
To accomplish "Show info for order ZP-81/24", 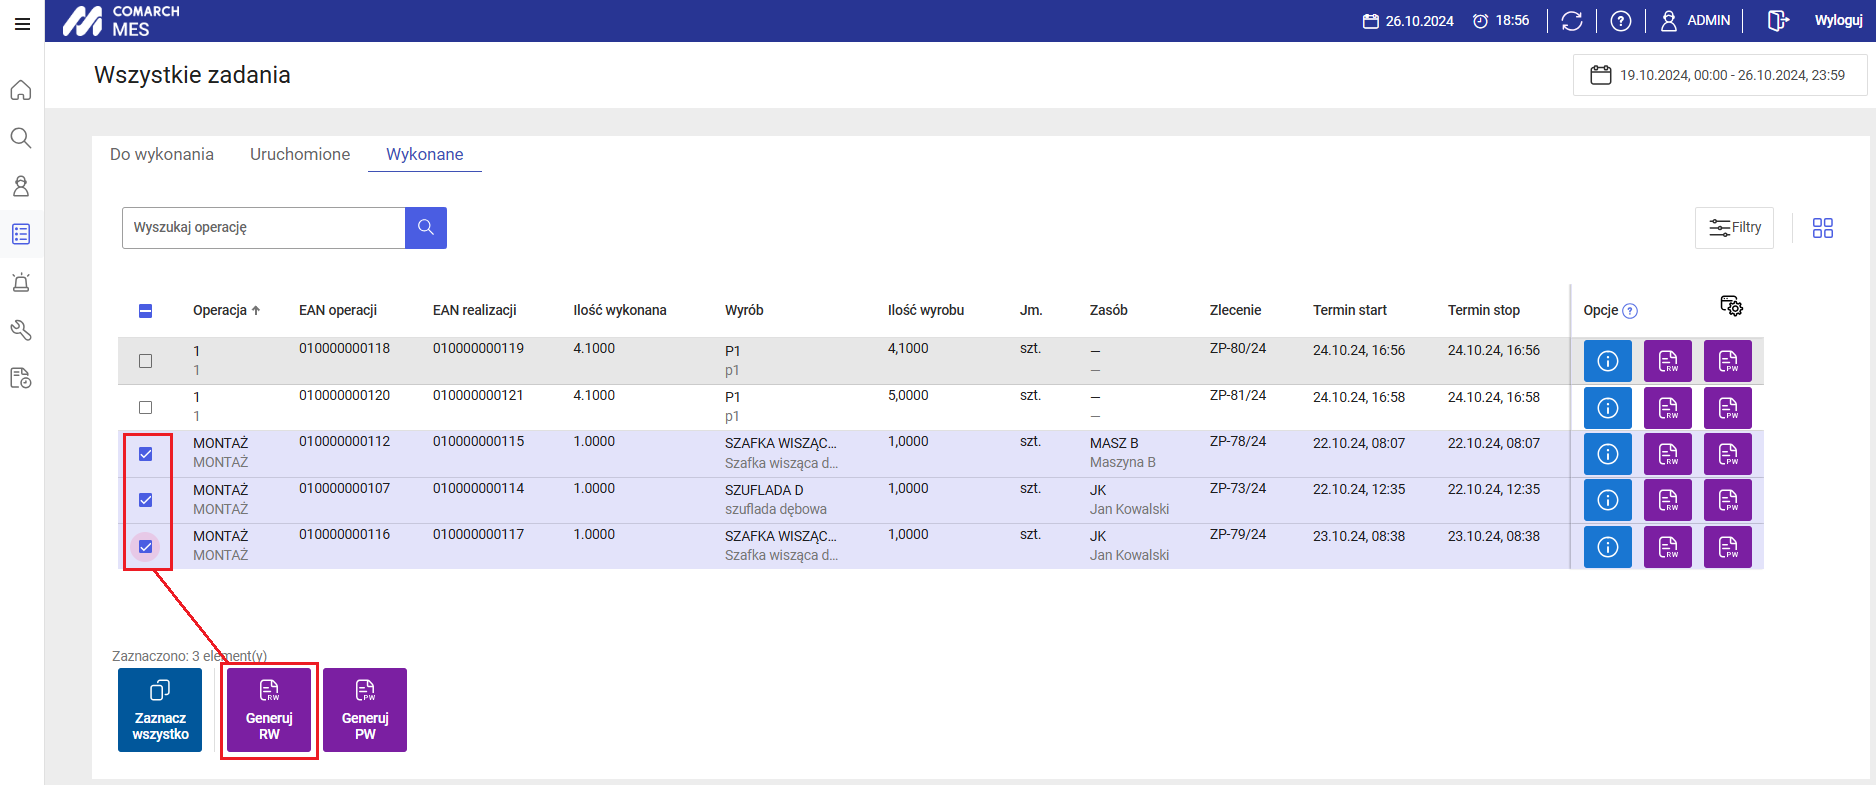I will 1608,408.
